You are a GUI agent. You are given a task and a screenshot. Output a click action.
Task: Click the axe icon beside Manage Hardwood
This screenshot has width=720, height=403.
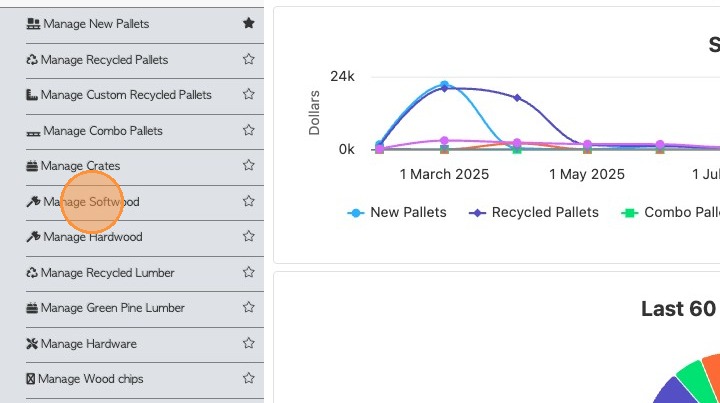[x=32, y=237]
